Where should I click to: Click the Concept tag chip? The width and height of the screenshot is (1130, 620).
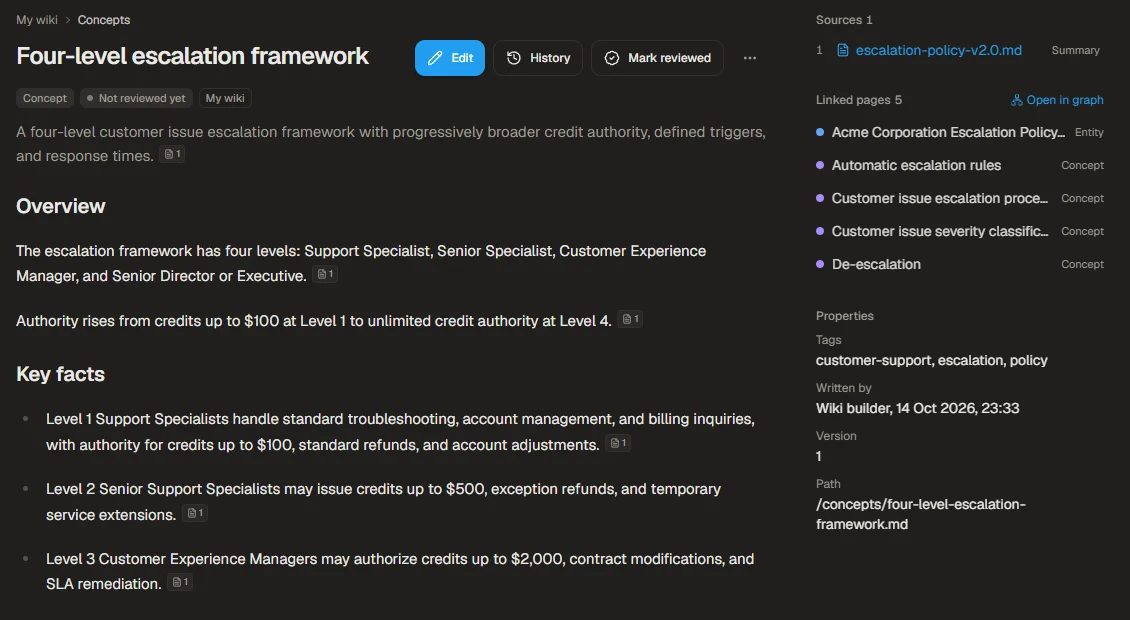tap(45, 98)
